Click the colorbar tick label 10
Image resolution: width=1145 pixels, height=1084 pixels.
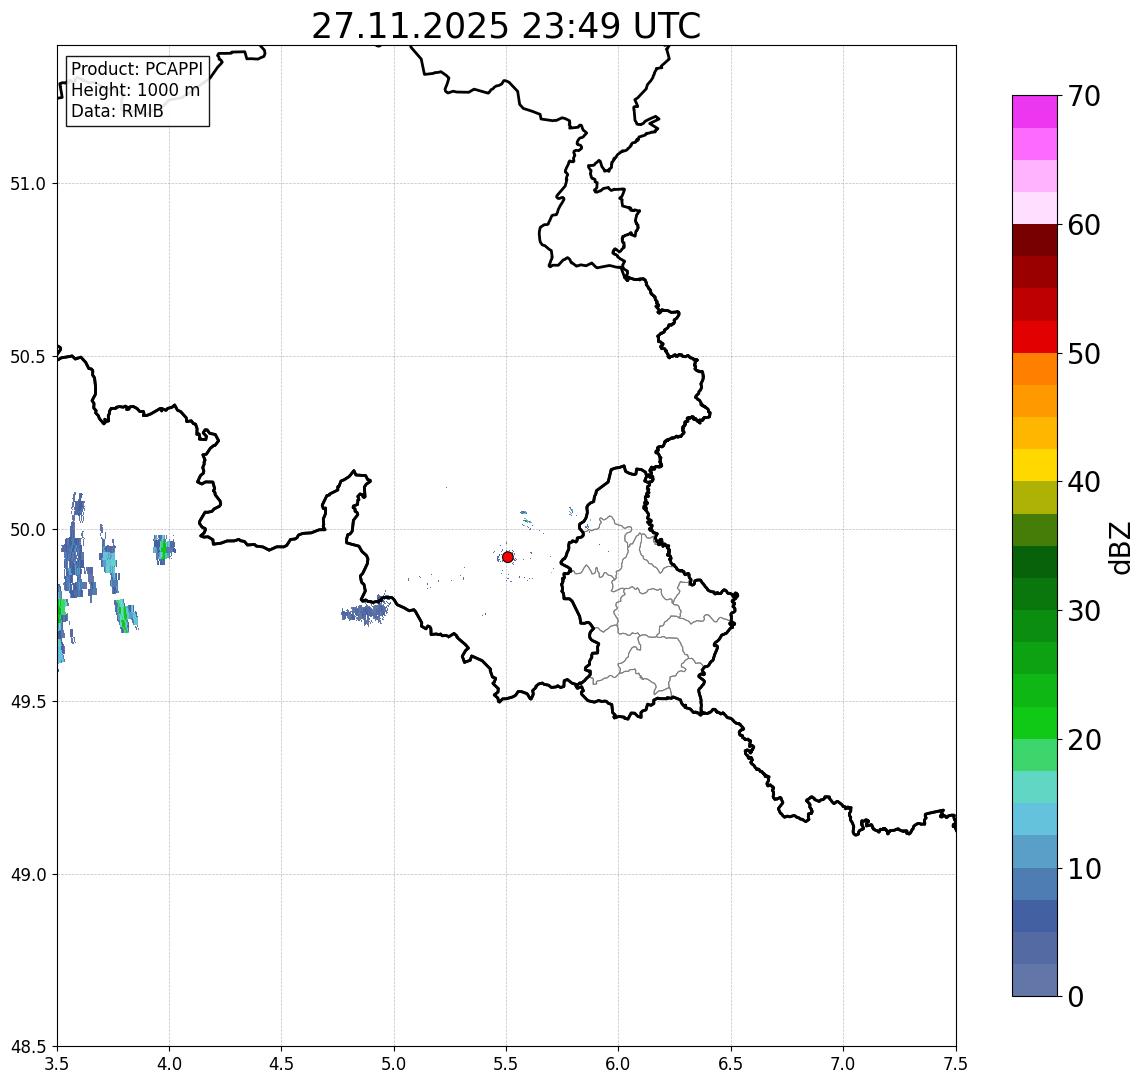point(1084,869)
